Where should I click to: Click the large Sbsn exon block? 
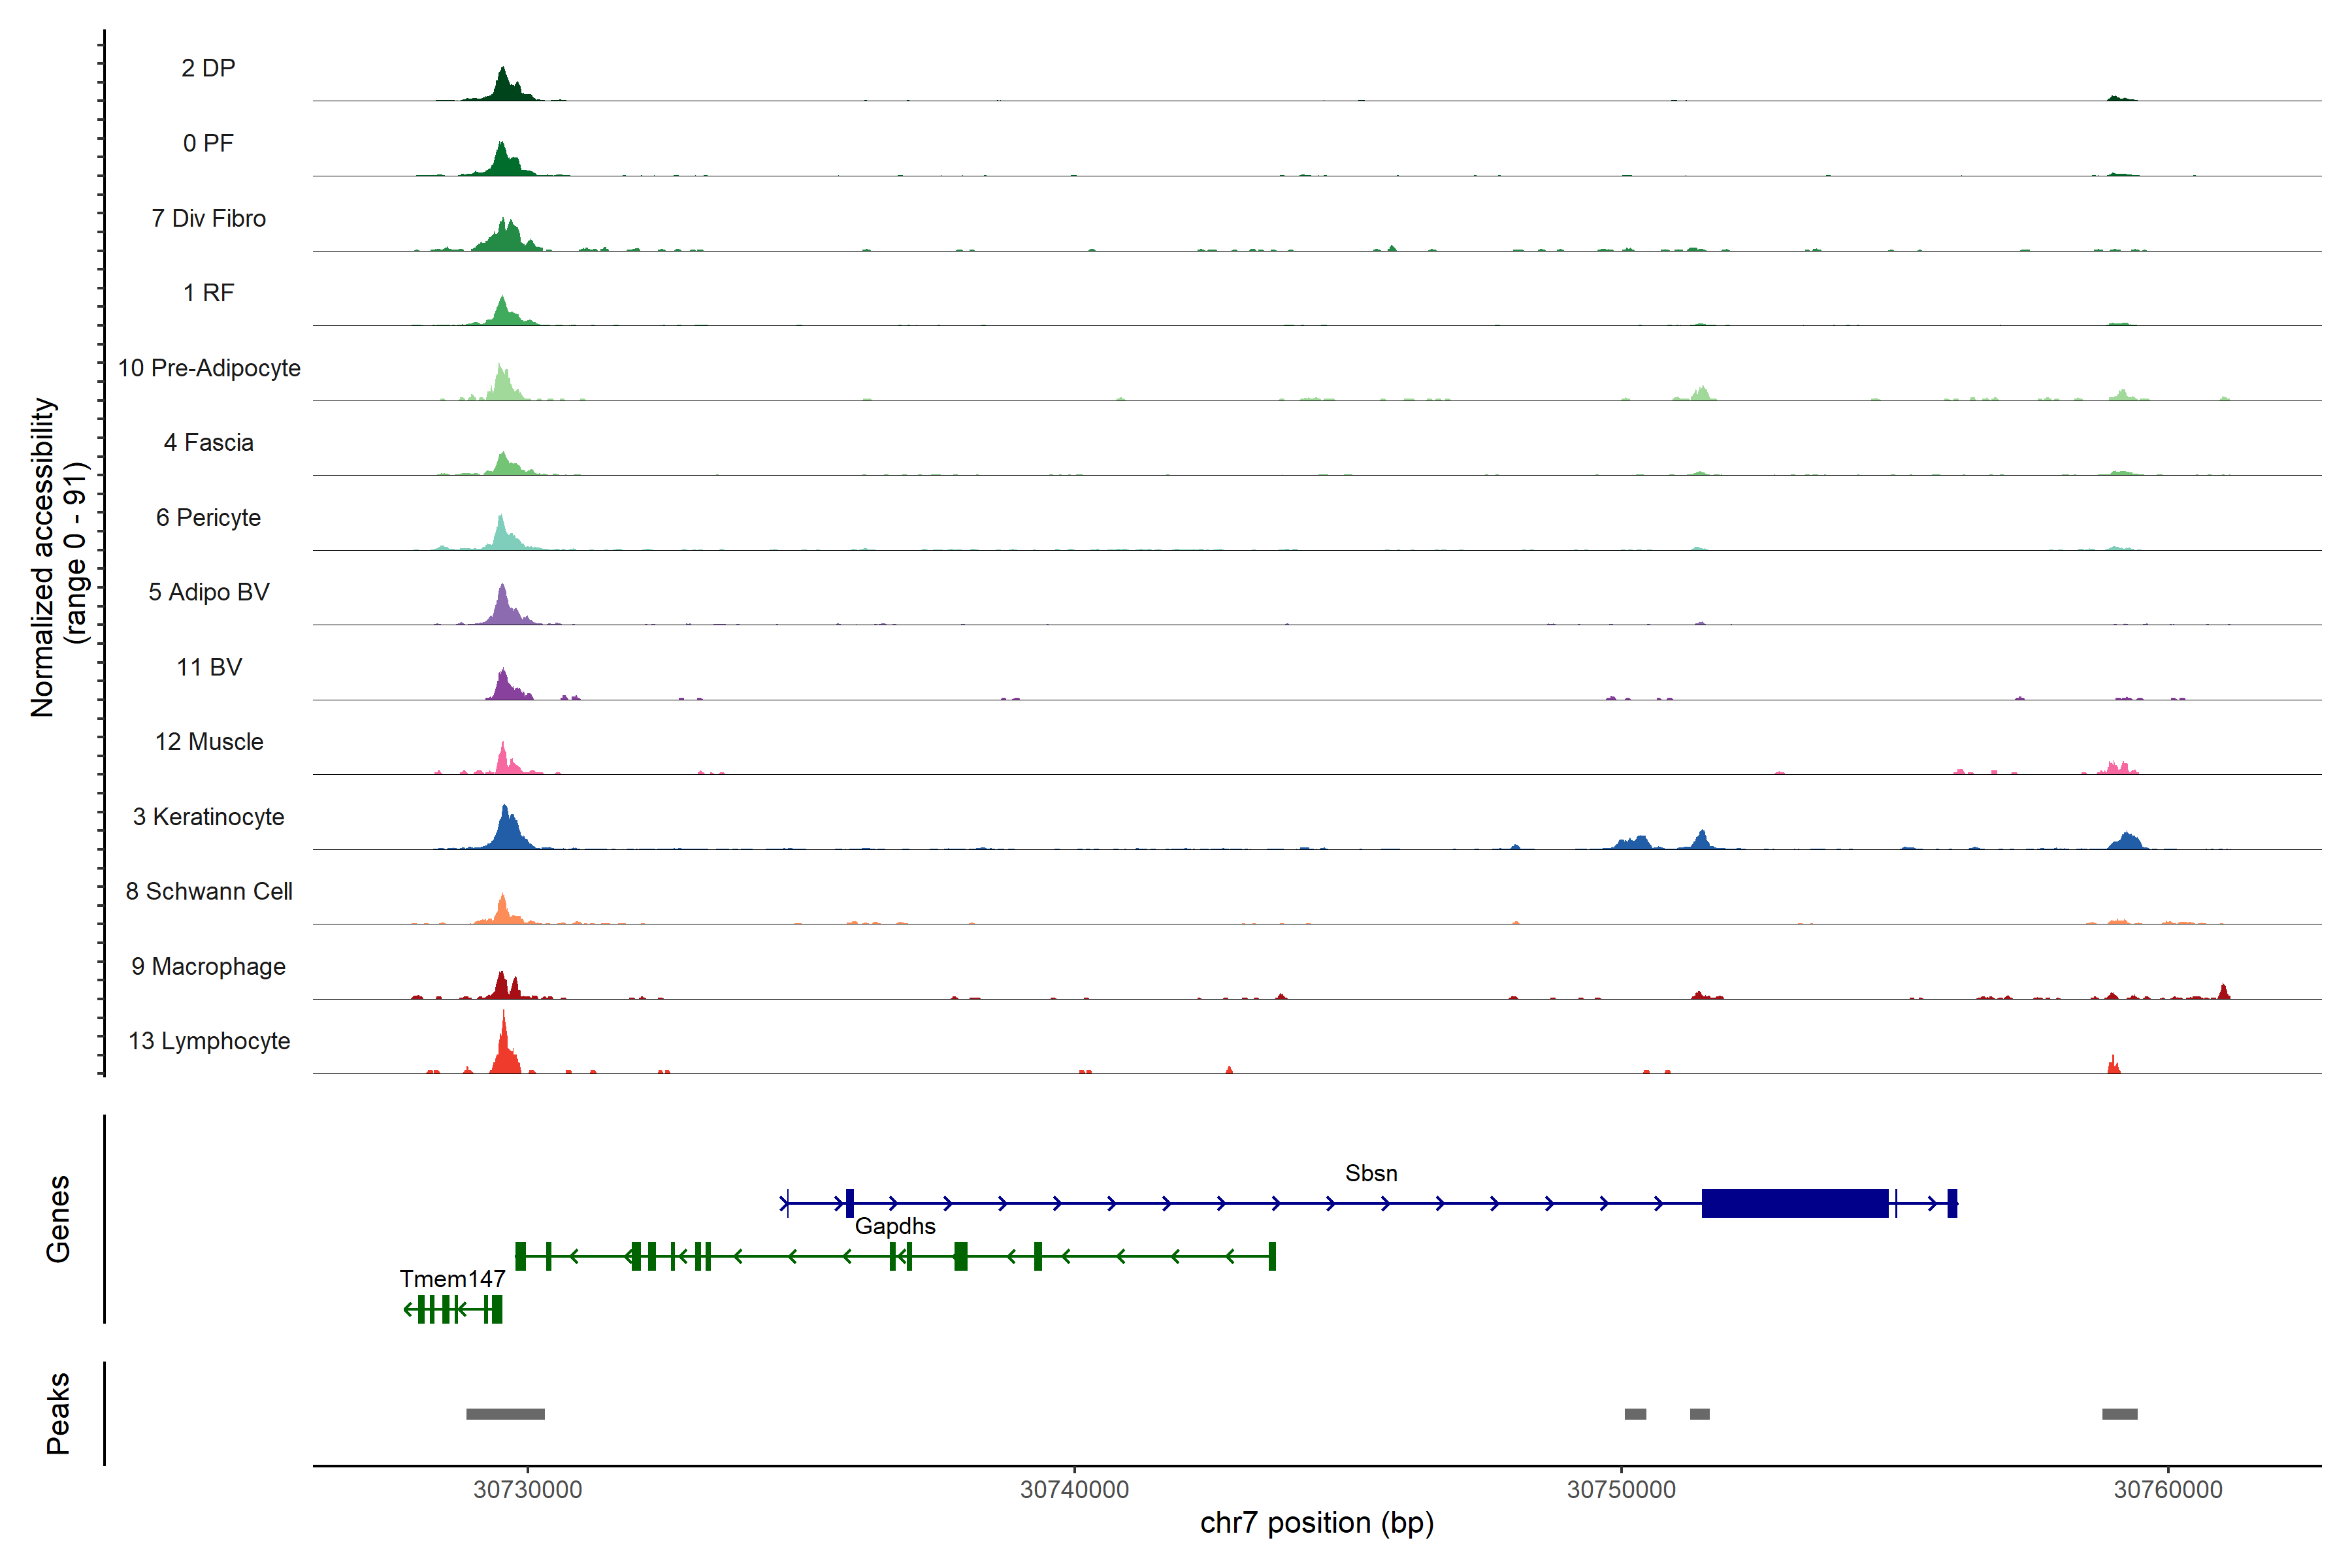(x=1794, y=1203)
